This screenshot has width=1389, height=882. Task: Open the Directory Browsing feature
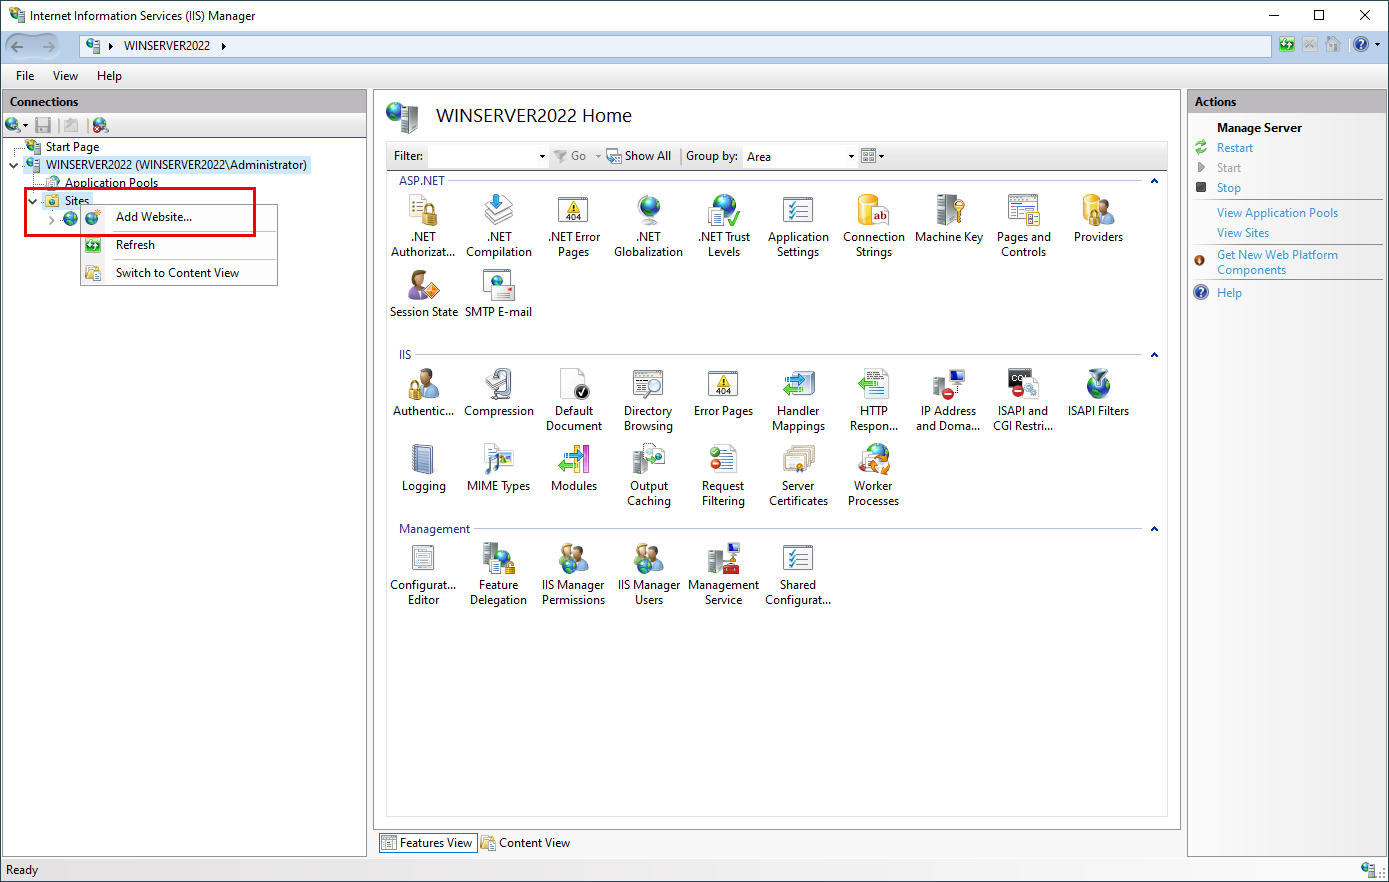[648, 400]
